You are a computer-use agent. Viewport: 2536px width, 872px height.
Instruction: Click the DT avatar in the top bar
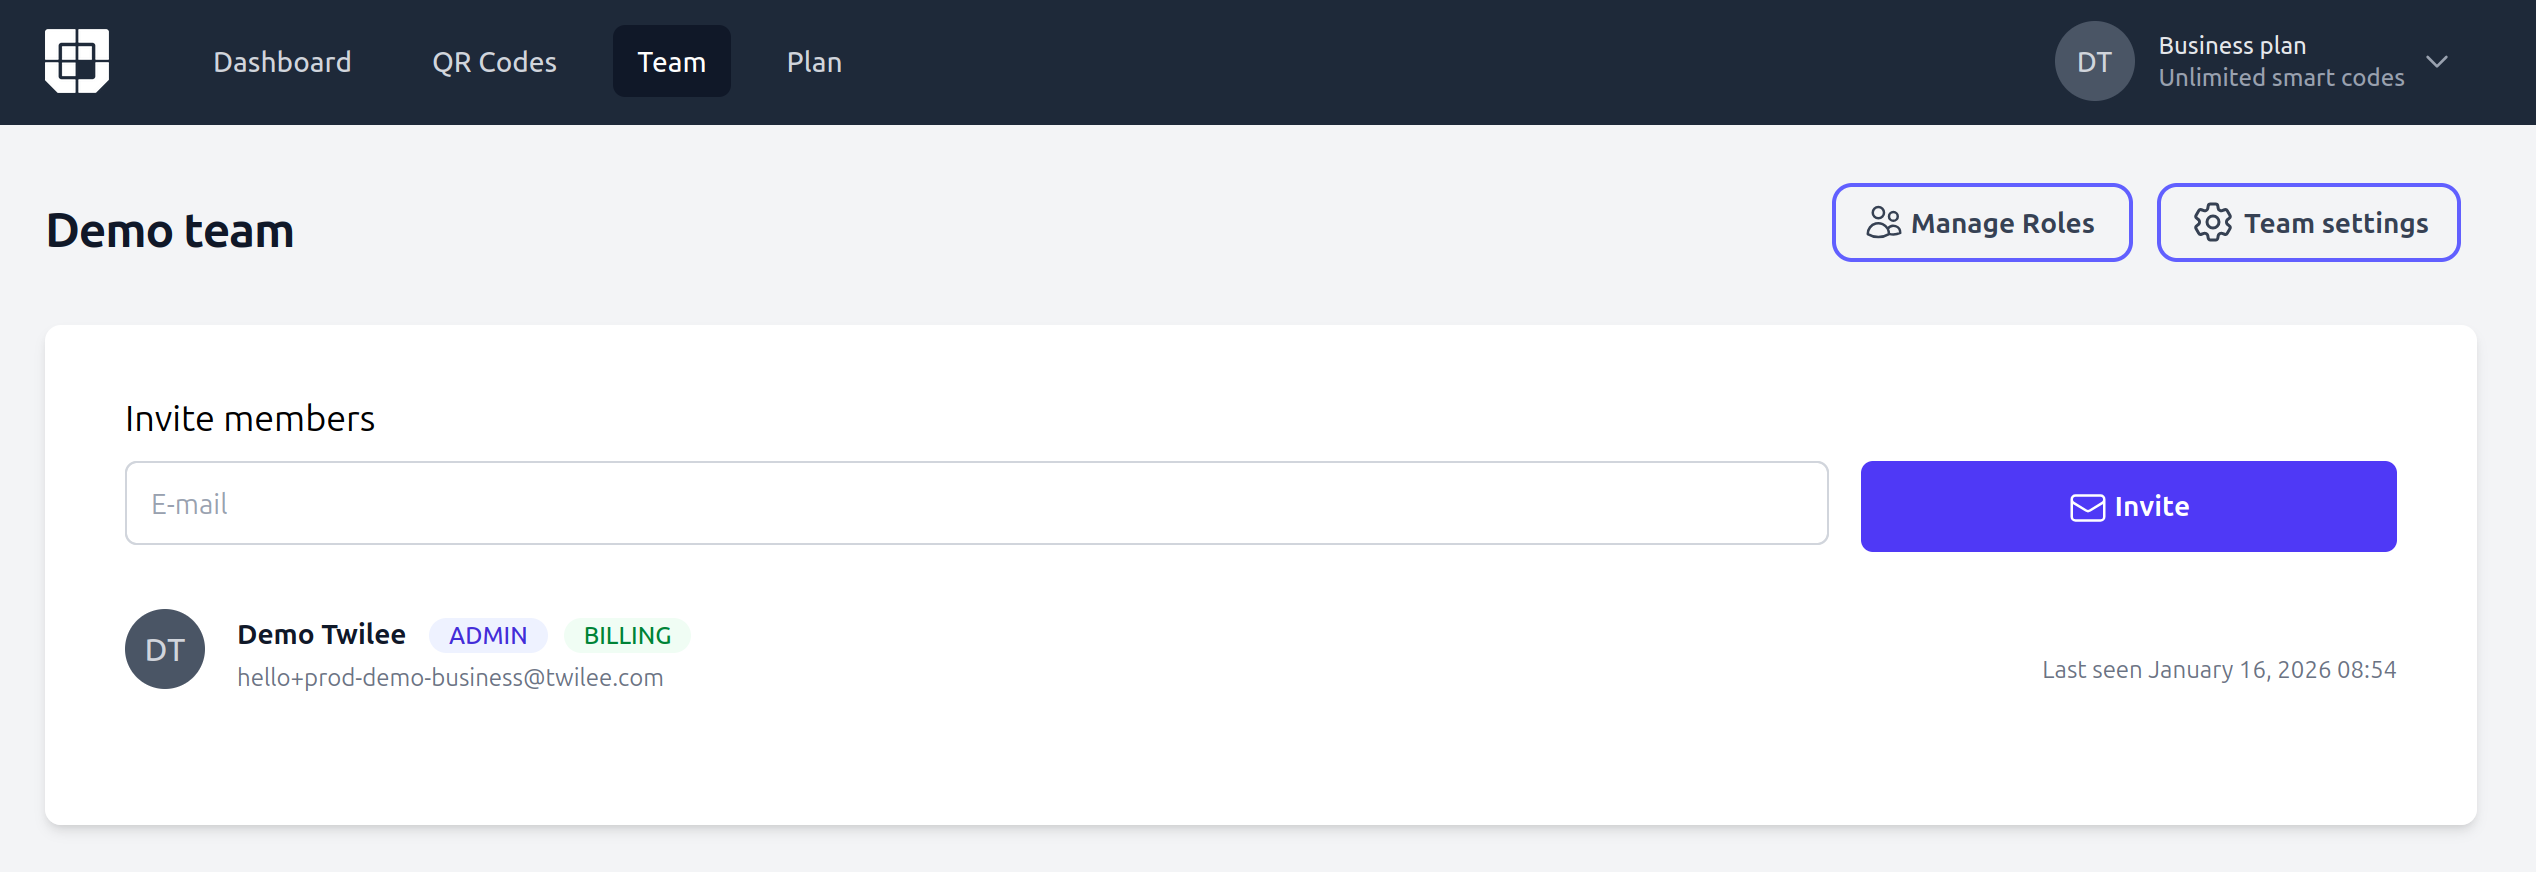[x=2094, y=62]
